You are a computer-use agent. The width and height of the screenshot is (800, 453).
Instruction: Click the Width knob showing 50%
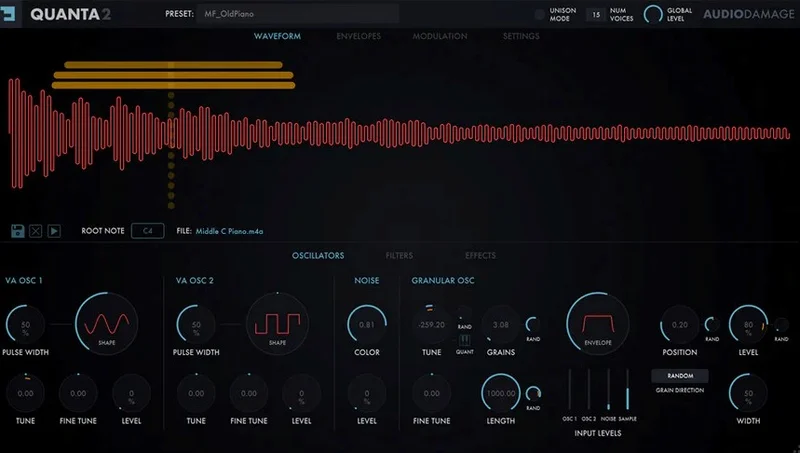[748, 393]
